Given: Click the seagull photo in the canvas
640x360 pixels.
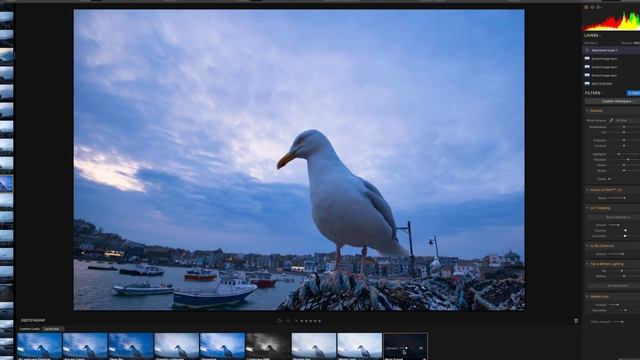Looking at the screenshot, I should pyautogui.click(x=299, y=160).
